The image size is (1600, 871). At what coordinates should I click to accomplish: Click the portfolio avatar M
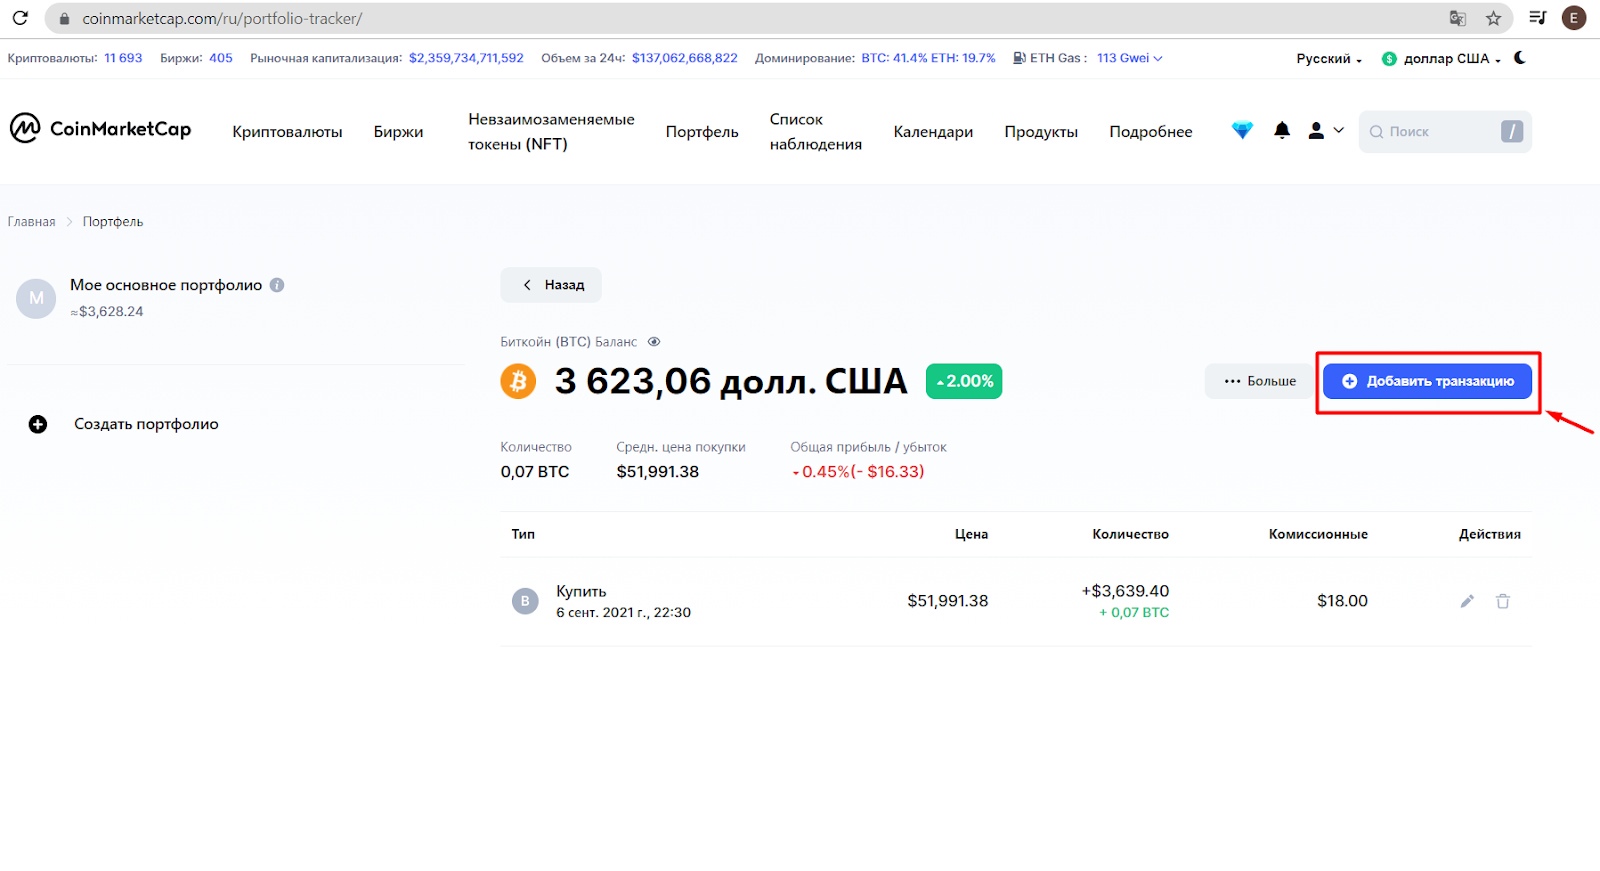coord(36,298)
